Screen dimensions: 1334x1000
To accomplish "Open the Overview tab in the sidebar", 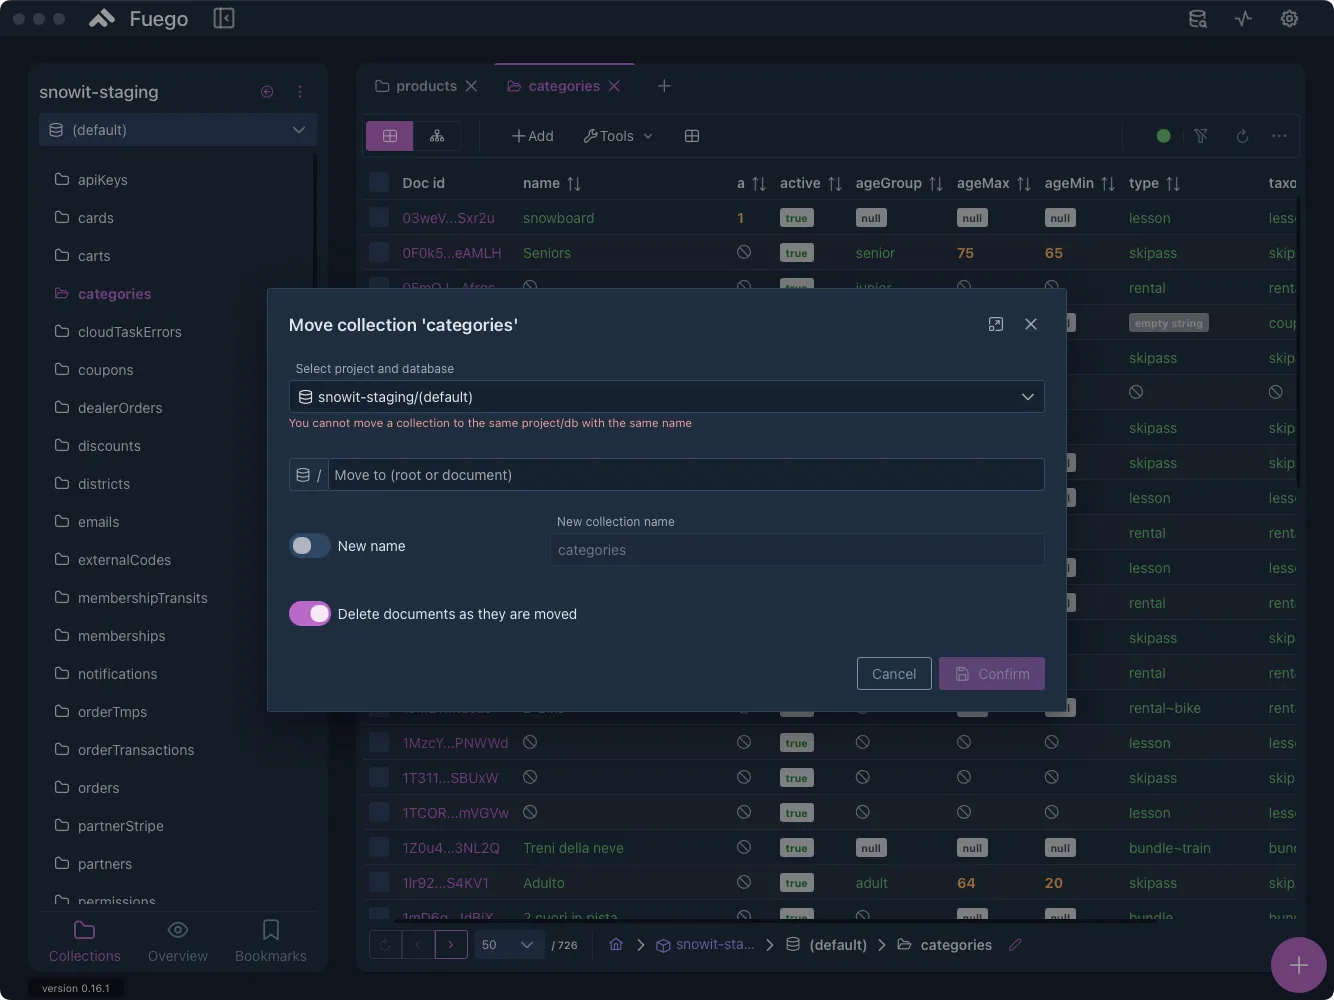I will [178, 942].
